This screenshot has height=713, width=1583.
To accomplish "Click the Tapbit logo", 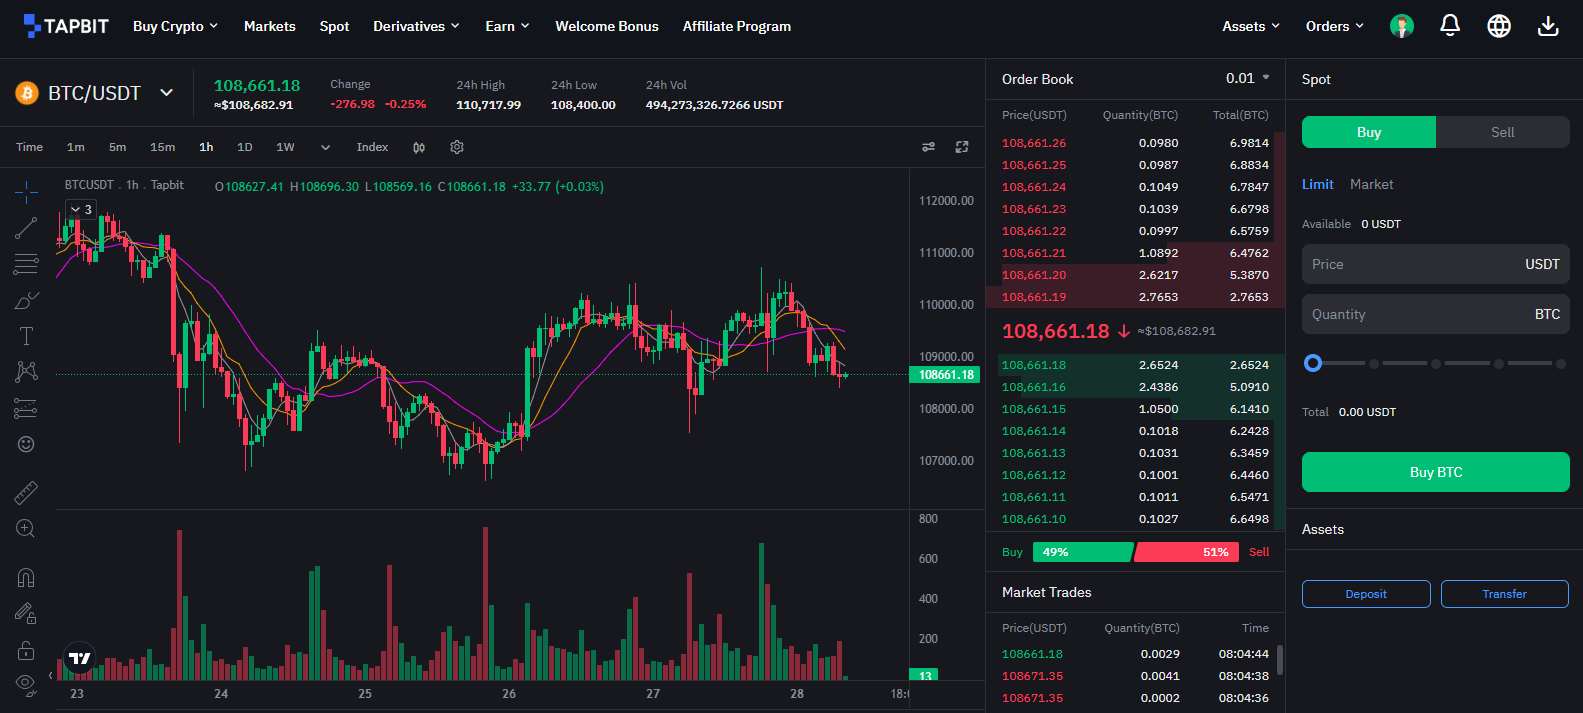I will pos(65,26).
